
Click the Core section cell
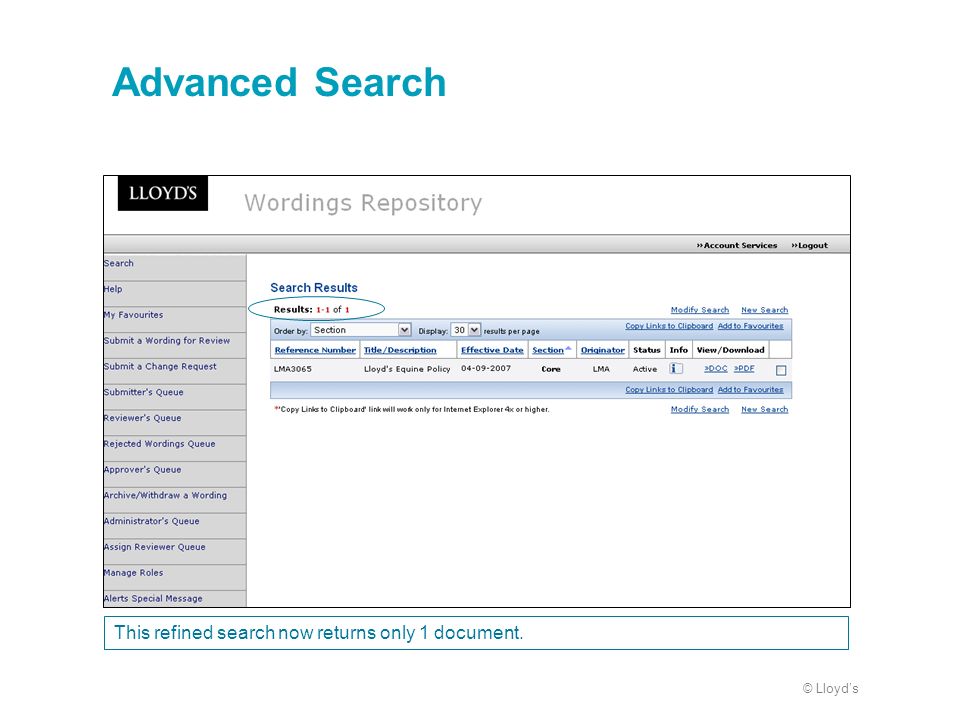pyautogui.click(x=551, y=369)
